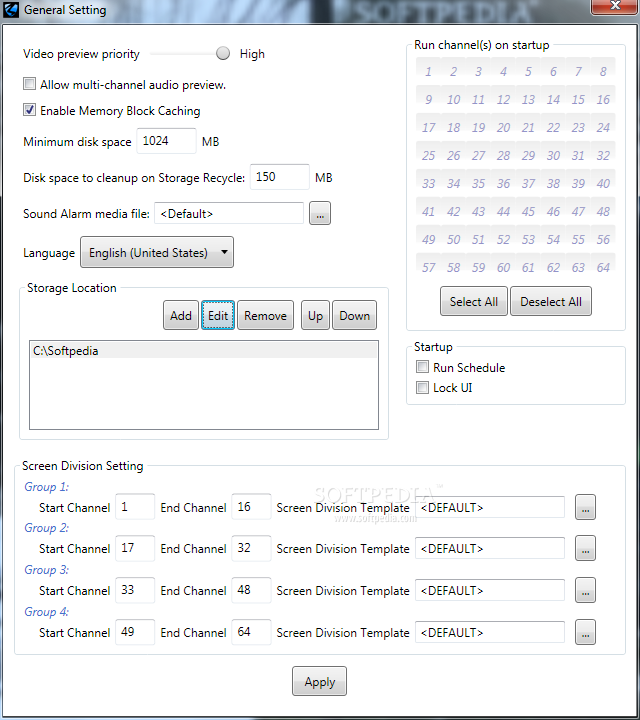Close the General Setting window
640x720 pixels.
(614, 6)
